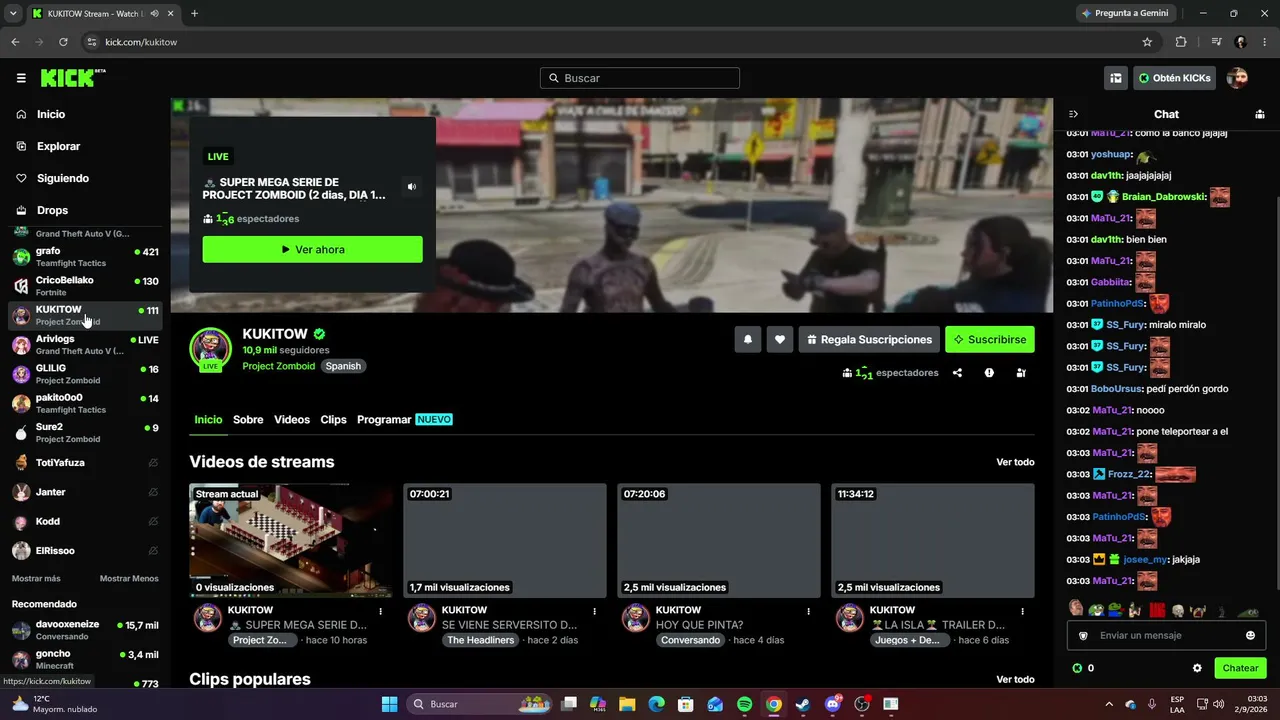Image resolution: width=1280 pixels, height=720 pixels.
Task: Toggle the notification icon for TotiYafuza
Action: click(153, 463)
